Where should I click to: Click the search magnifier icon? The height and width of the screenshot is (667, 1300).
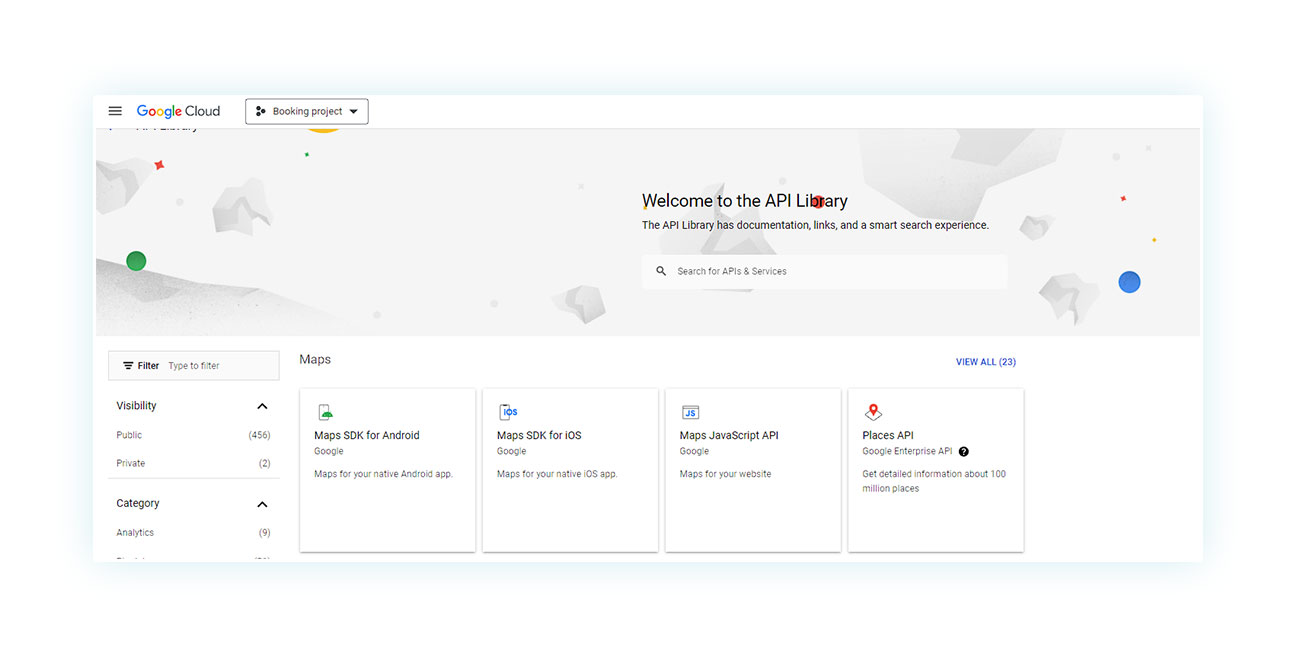tap(661, 271)
